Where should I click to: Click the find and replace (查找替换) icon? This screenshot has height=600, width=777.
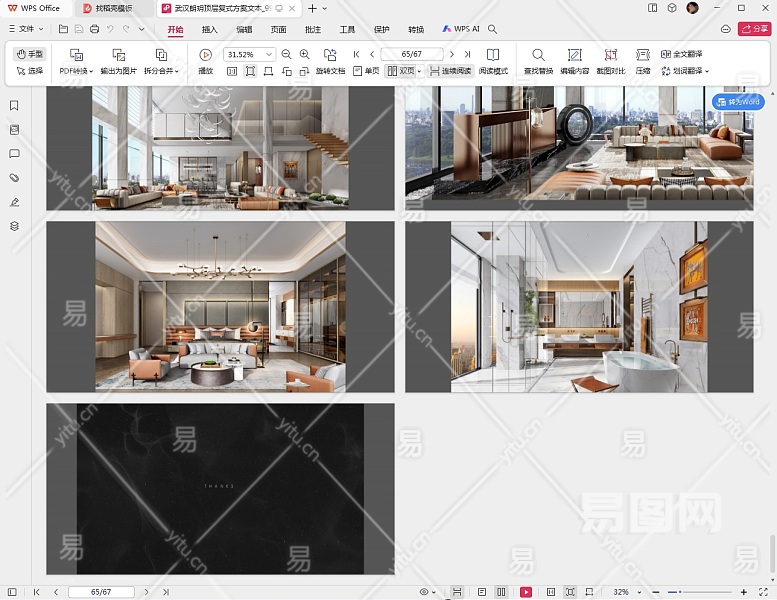(538, 55)
